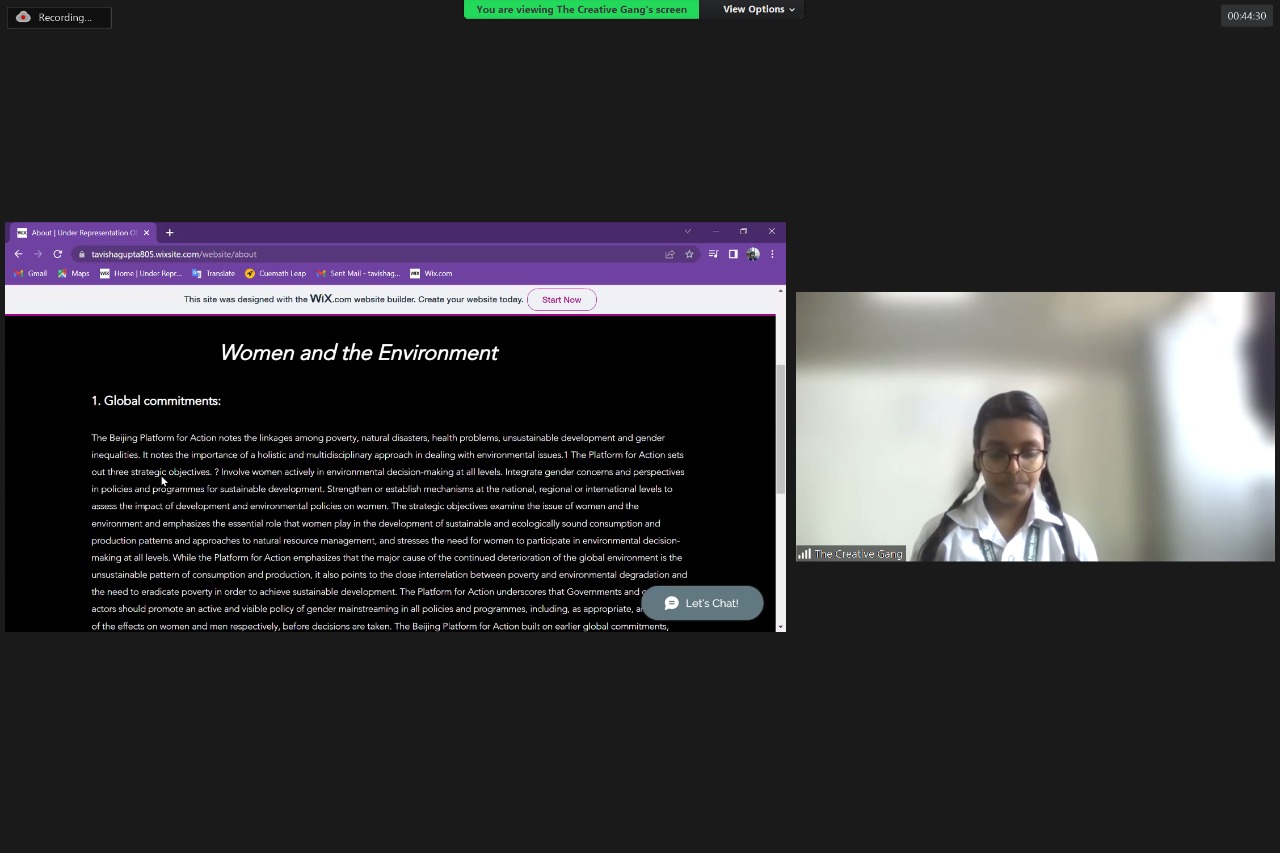Expand the View Options dropdown
The image size is (1280, 853).
758,9
